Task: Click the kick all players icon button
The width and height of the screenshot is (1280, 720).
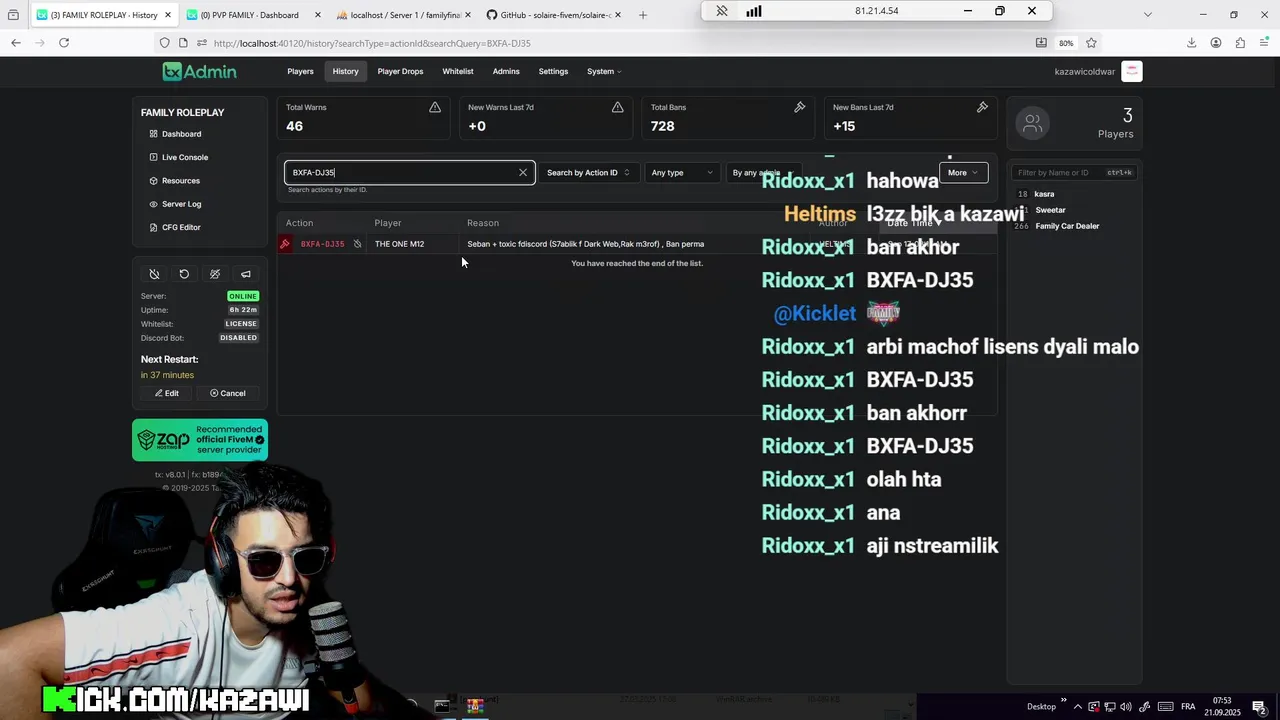Action: click(215, 274)
